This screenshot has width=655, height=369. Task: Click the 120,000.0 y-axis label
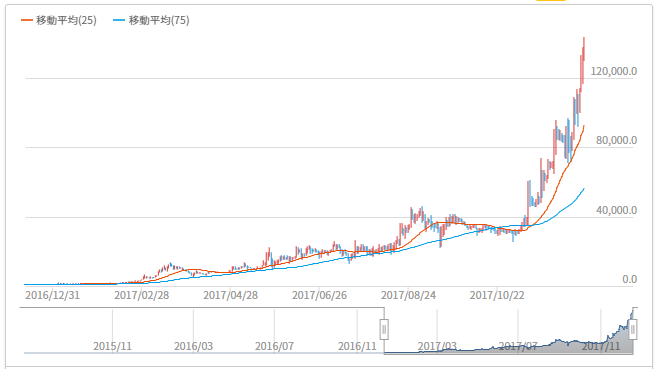tap(614, 71)
